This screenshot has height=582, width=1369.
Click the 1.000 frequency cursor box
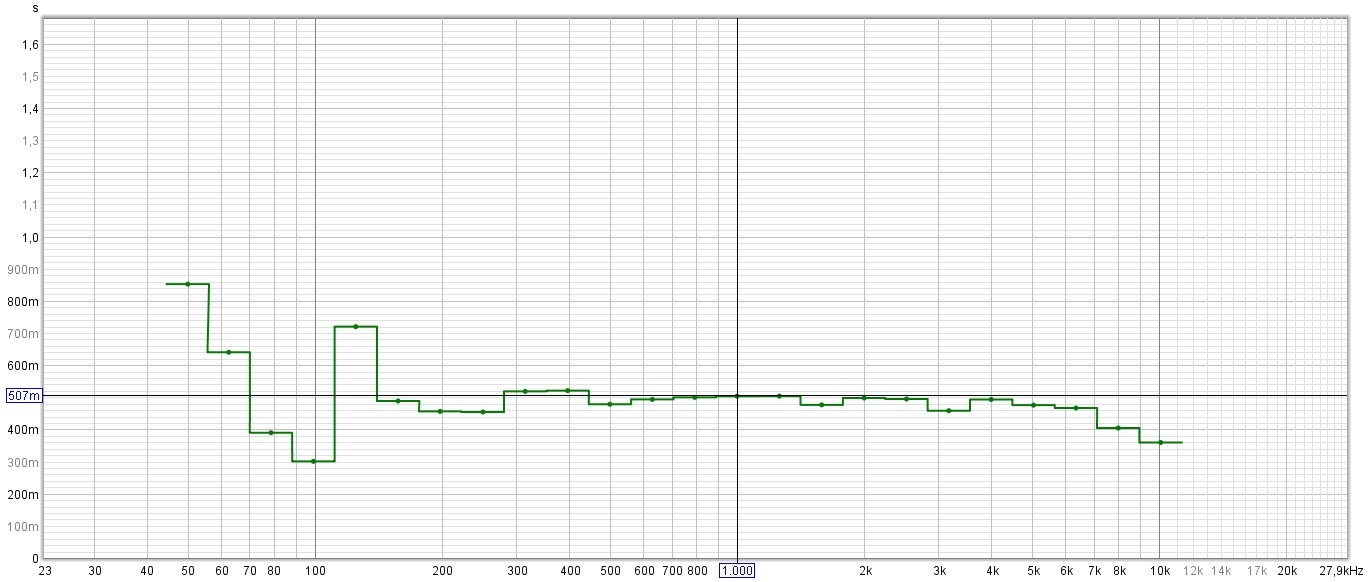click(737, 571)
